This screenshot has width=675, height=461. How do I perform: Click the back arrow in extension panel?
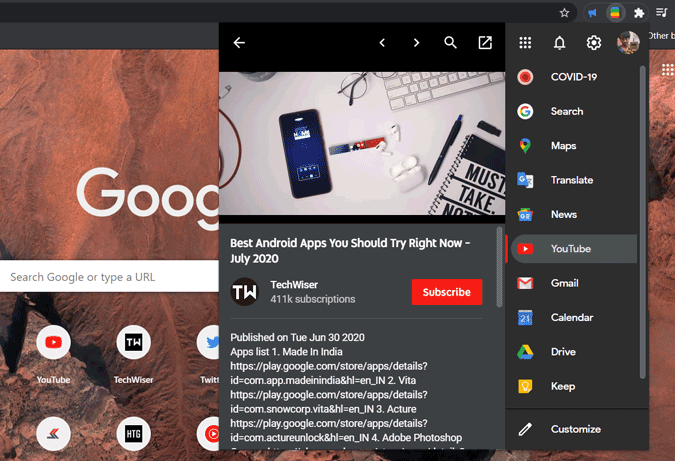(x=239, y=43)
